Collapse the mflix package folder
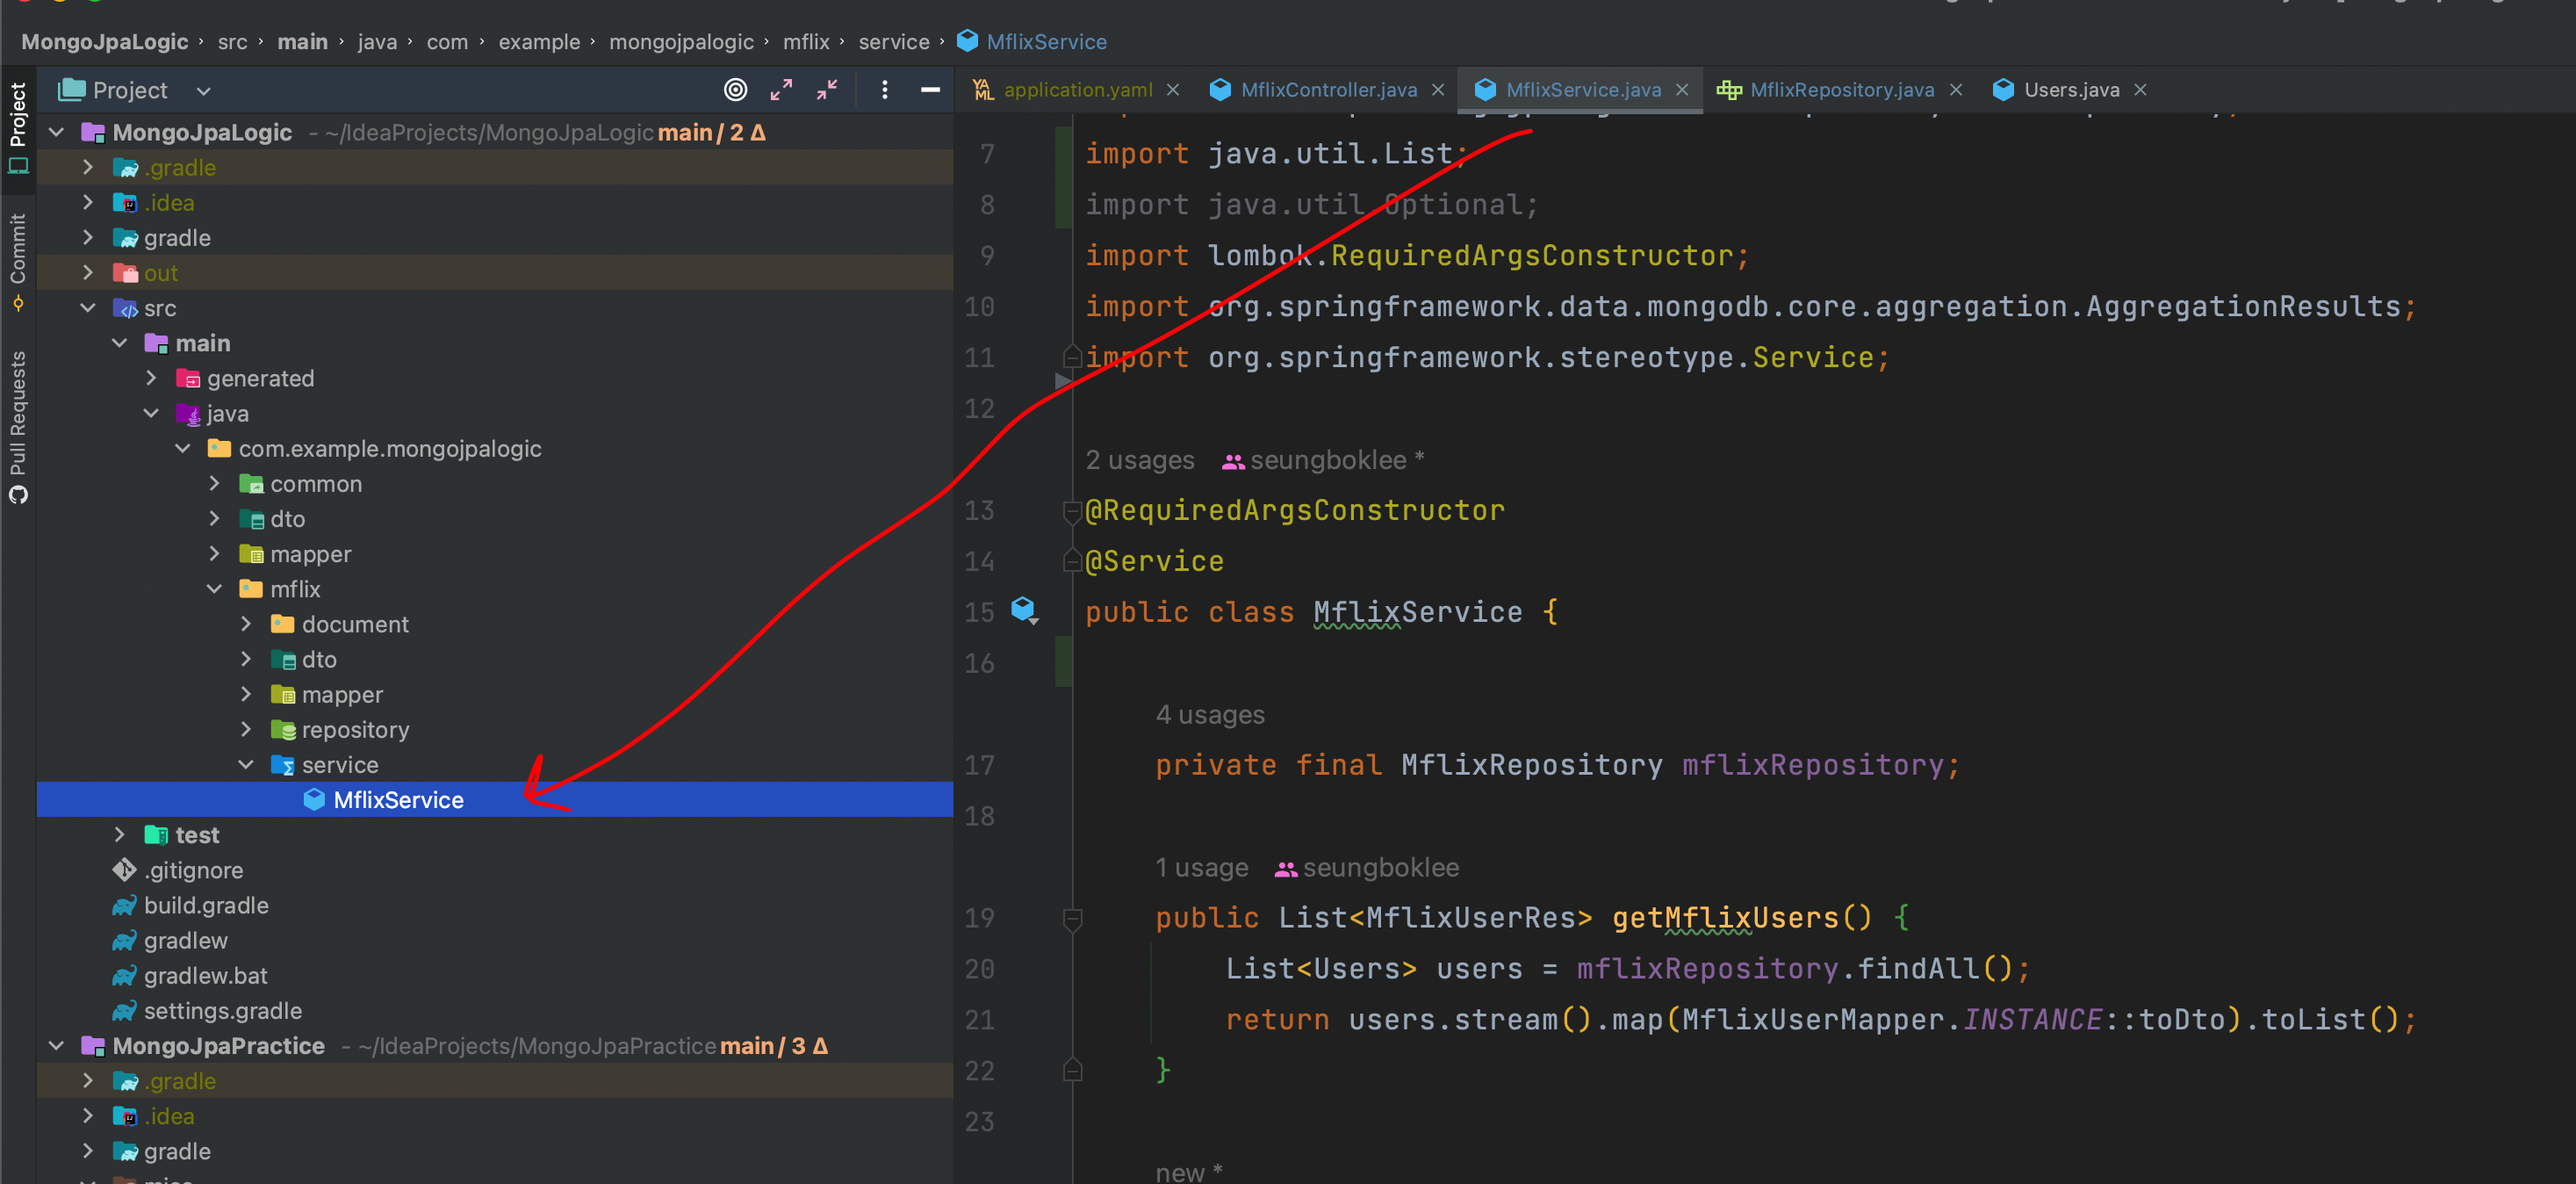The height and width of the screenshot is (1184, 2576). point(214,589)
